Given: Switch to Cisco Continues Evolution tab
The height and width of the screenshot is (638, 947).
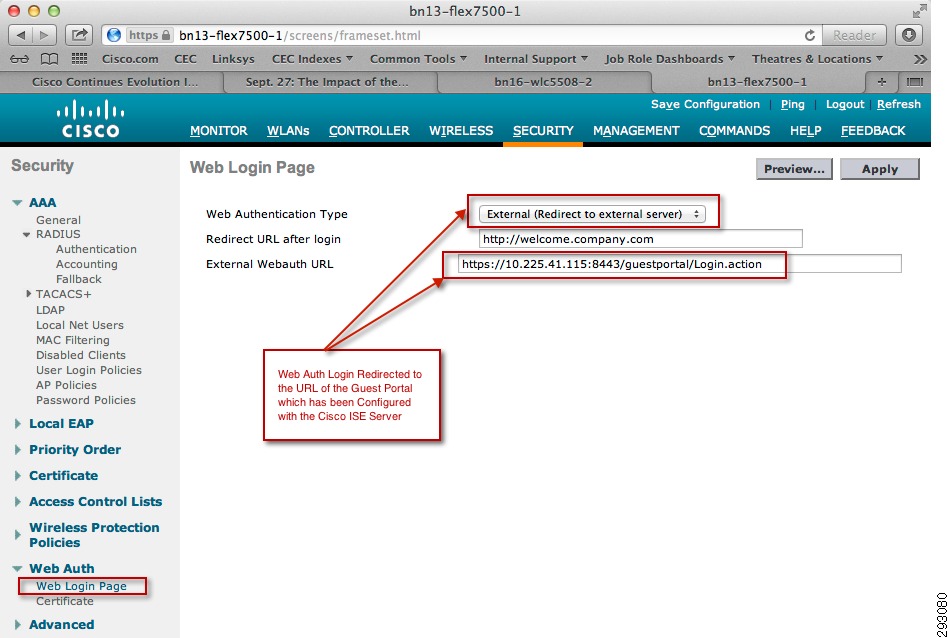Looking at the screenshot, I should 115,82.
